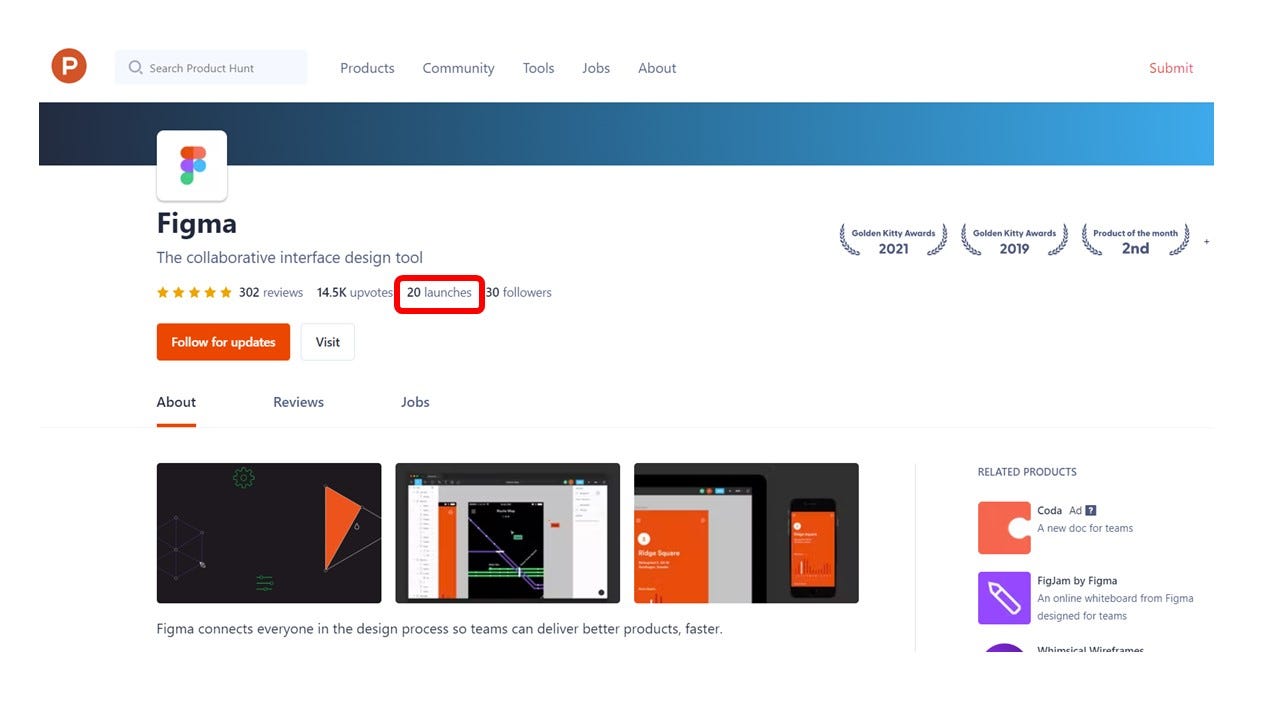
Task: Focus the Search Product Hunt field
Action: pyautogui.click(x=211, y=68)
